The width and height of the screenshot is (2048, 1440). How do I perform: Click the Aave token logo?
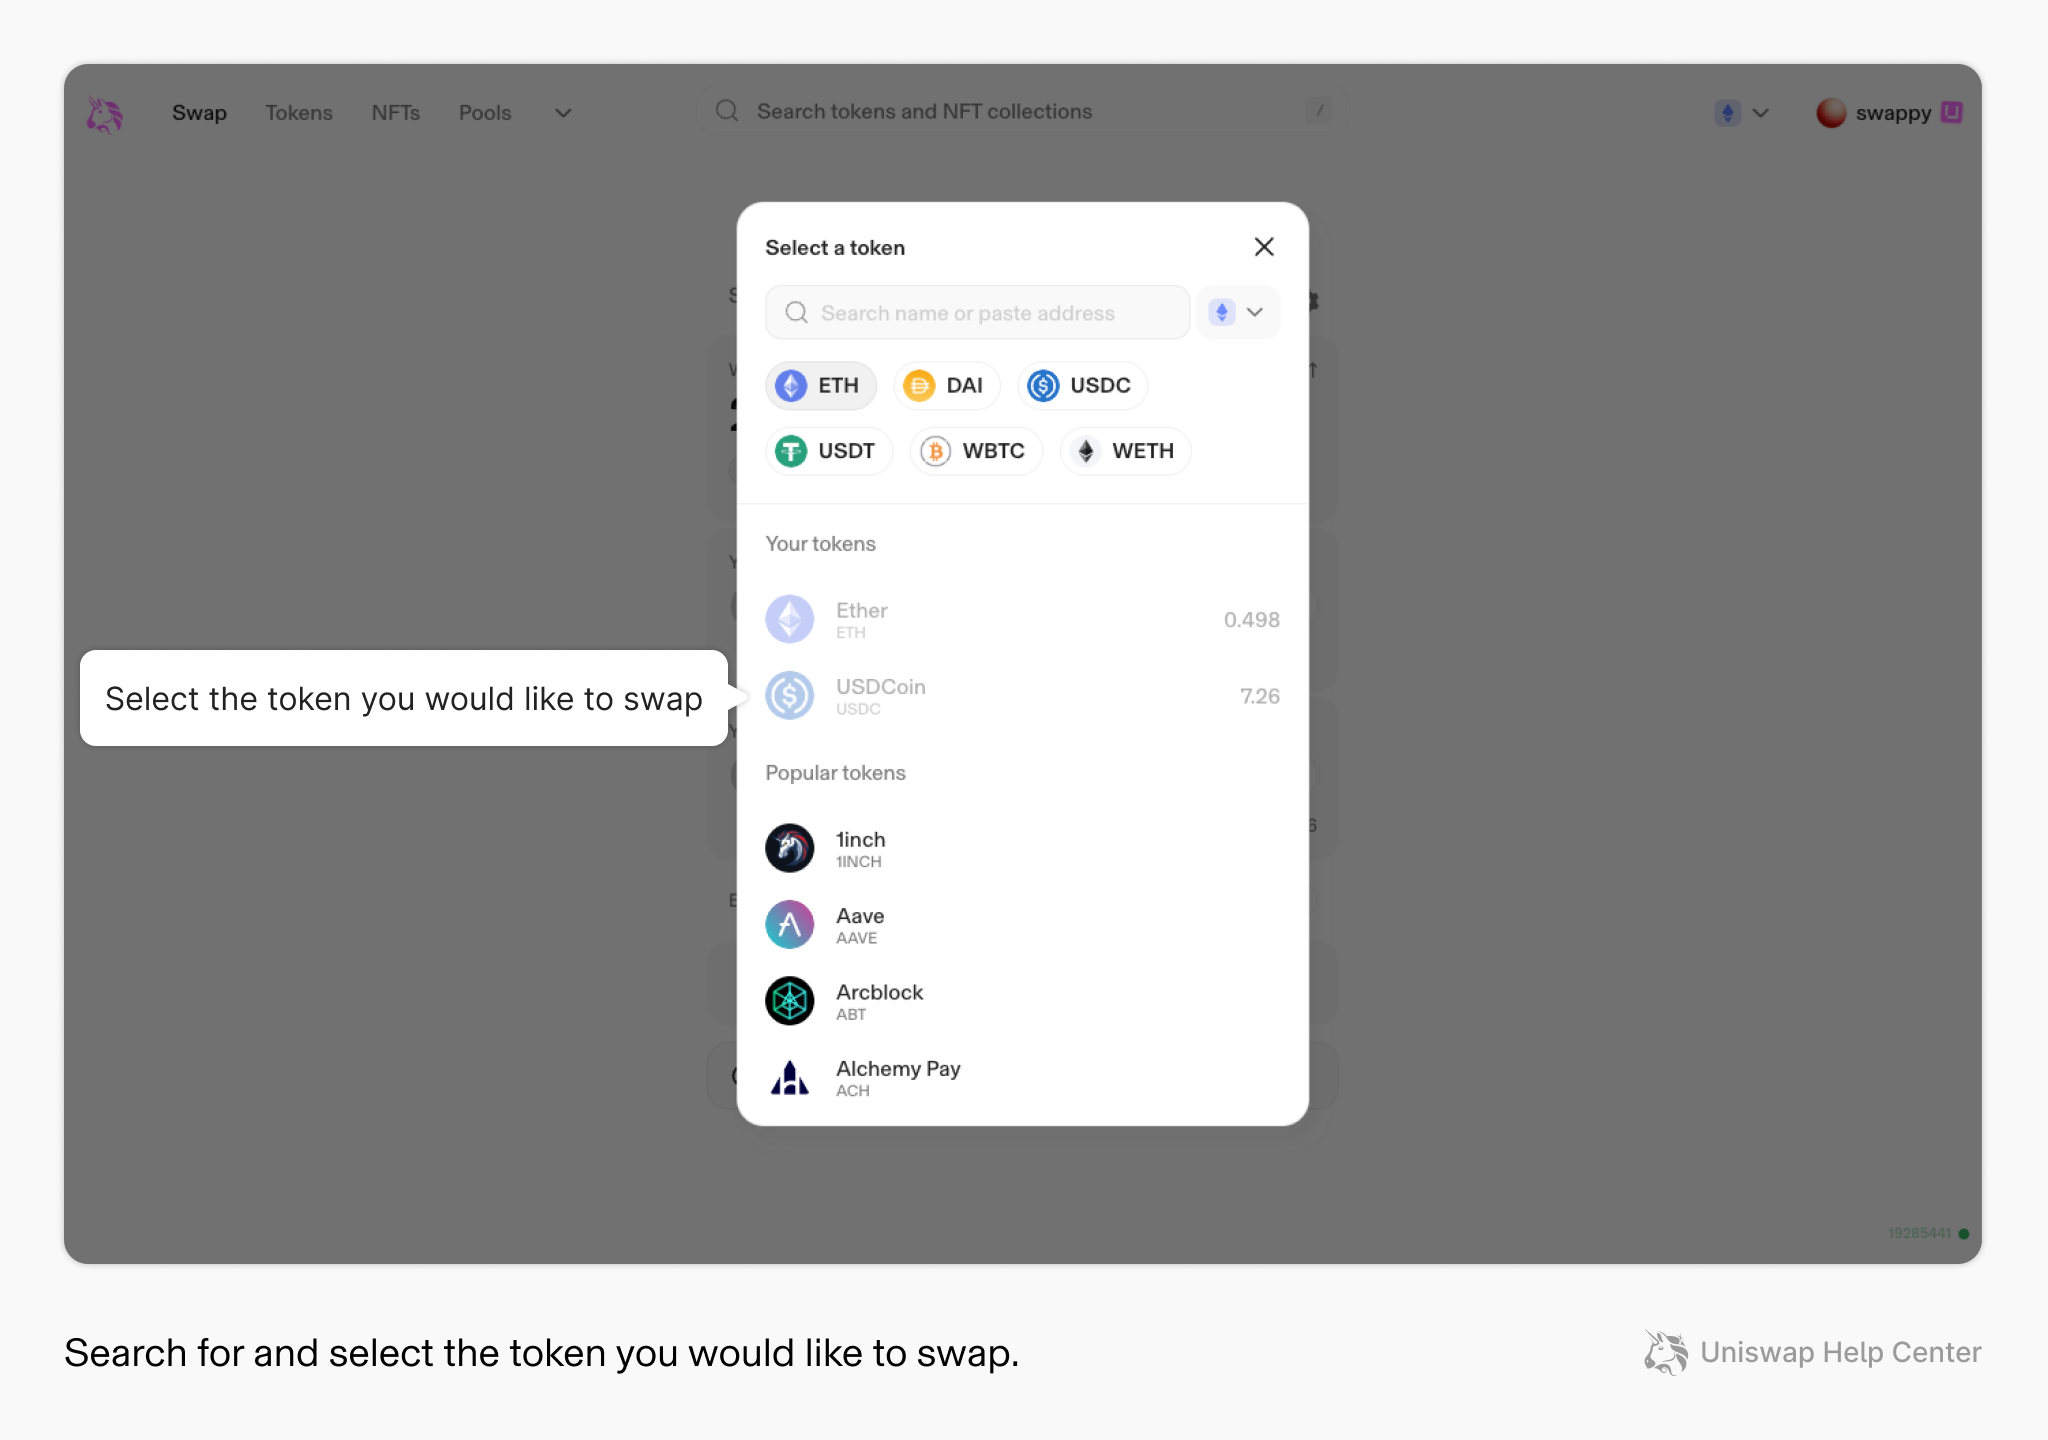(790, 925)
